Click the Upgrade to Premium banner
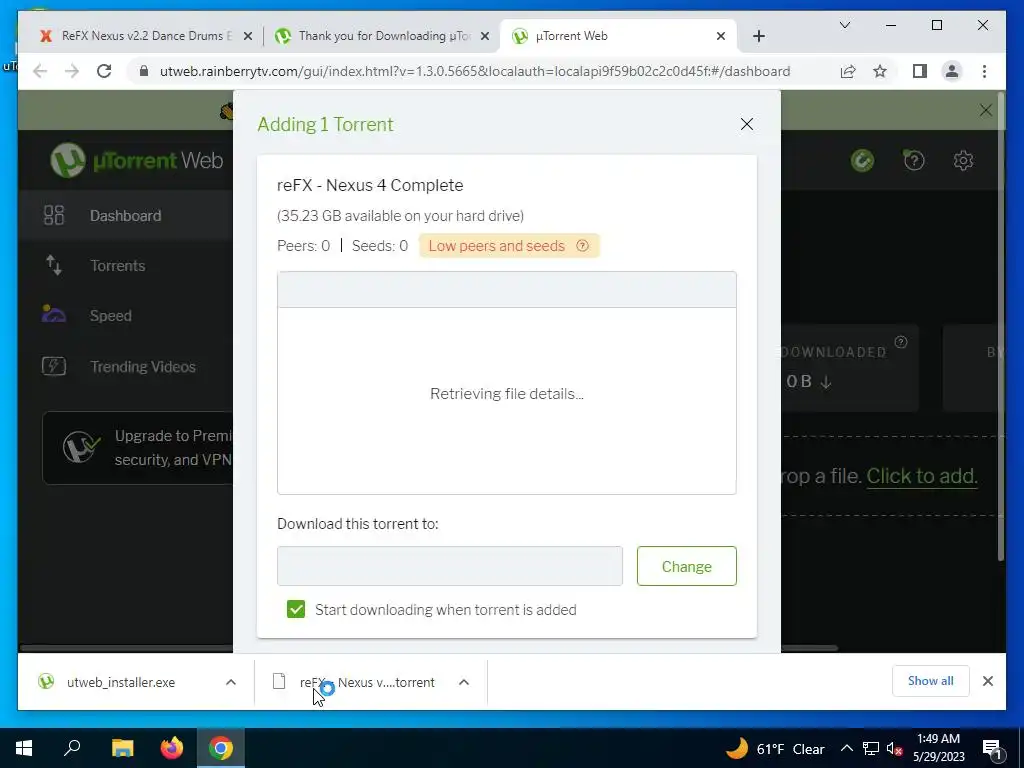The image size is (1024, 768). [138, 448]
